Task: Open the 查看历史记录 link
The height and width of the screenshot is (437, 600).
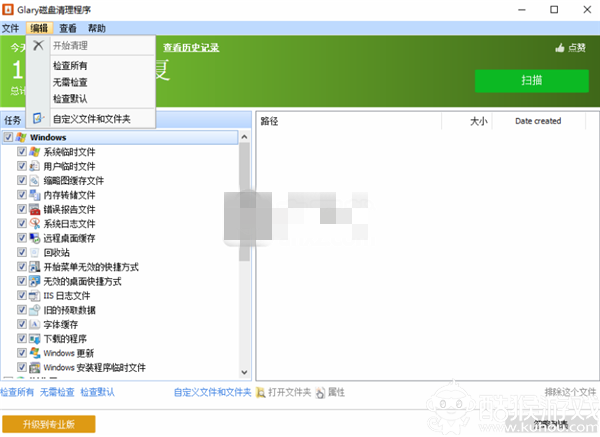Action: pyautogui.click(x=191, y=47)
